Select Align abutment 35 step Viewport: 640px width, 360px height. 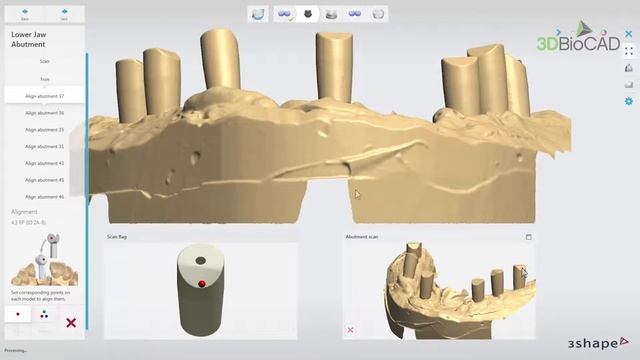tap(44, 129)
